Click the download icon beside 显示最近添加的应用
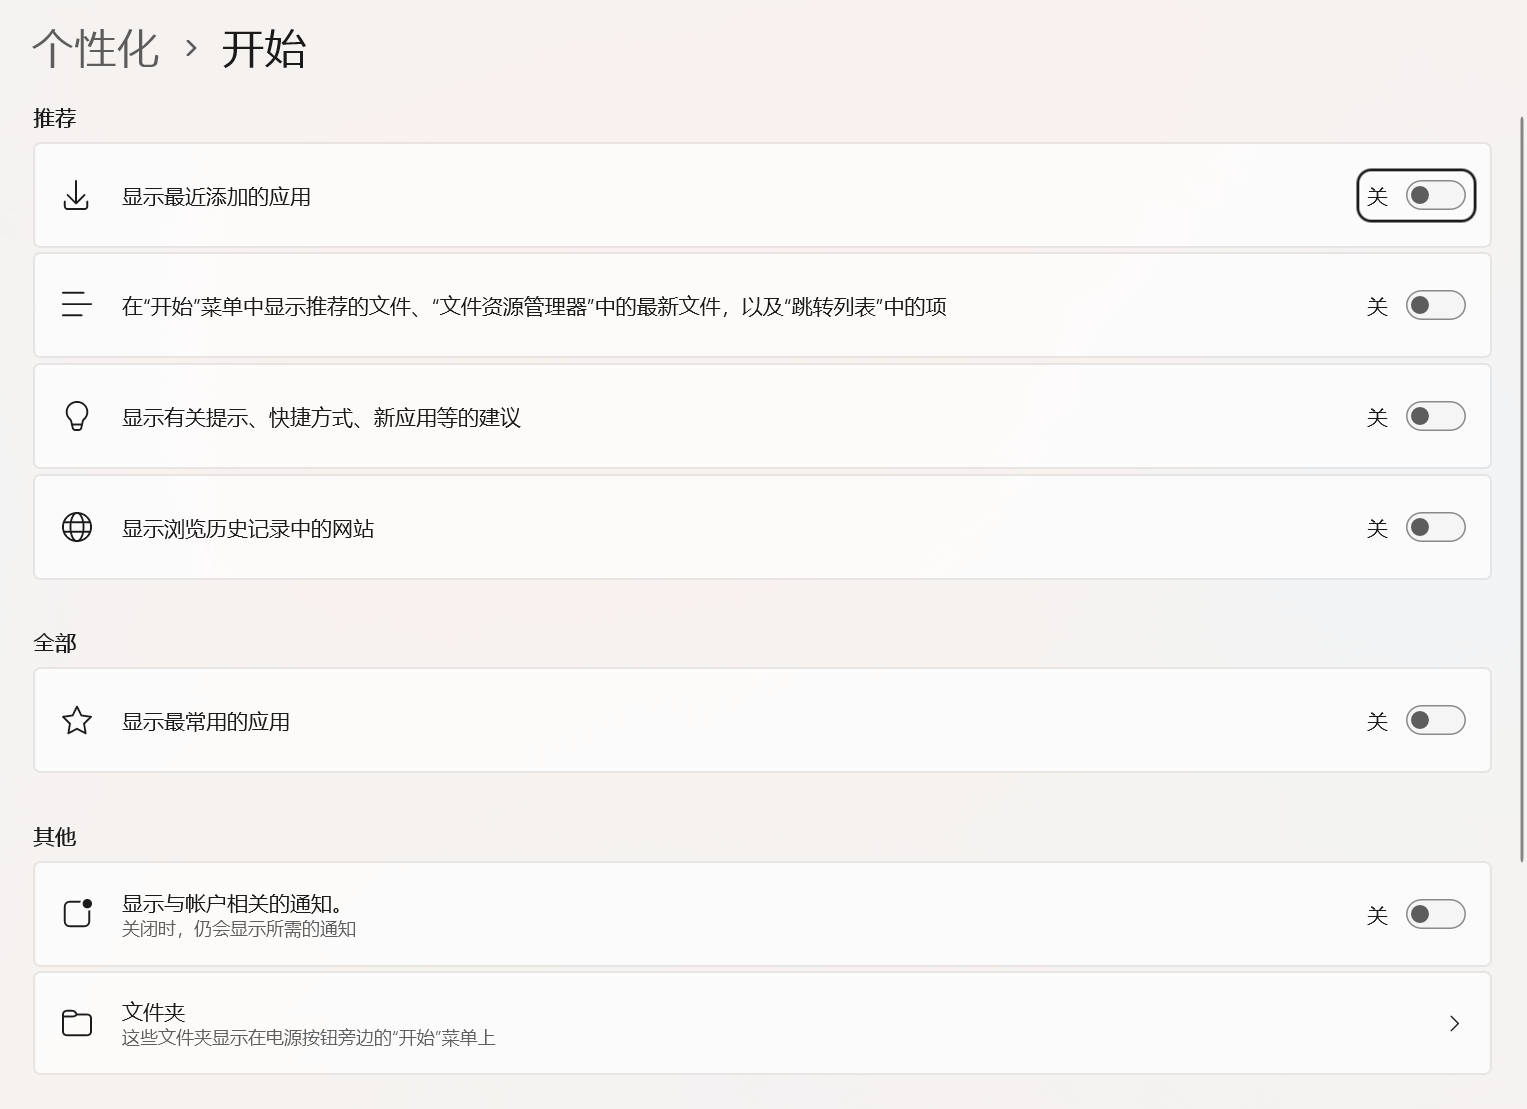 pyautogui.click(x=77, y=196)
